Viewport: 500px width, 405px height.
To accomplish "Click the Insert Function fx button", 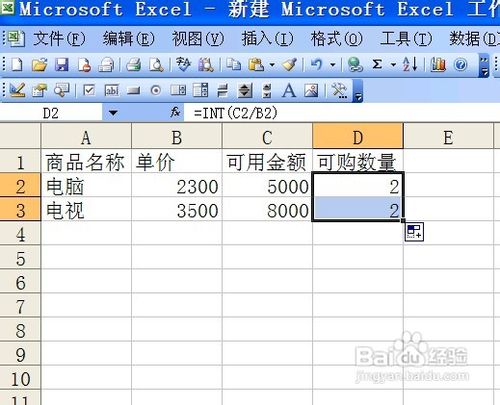I will 175,113.
